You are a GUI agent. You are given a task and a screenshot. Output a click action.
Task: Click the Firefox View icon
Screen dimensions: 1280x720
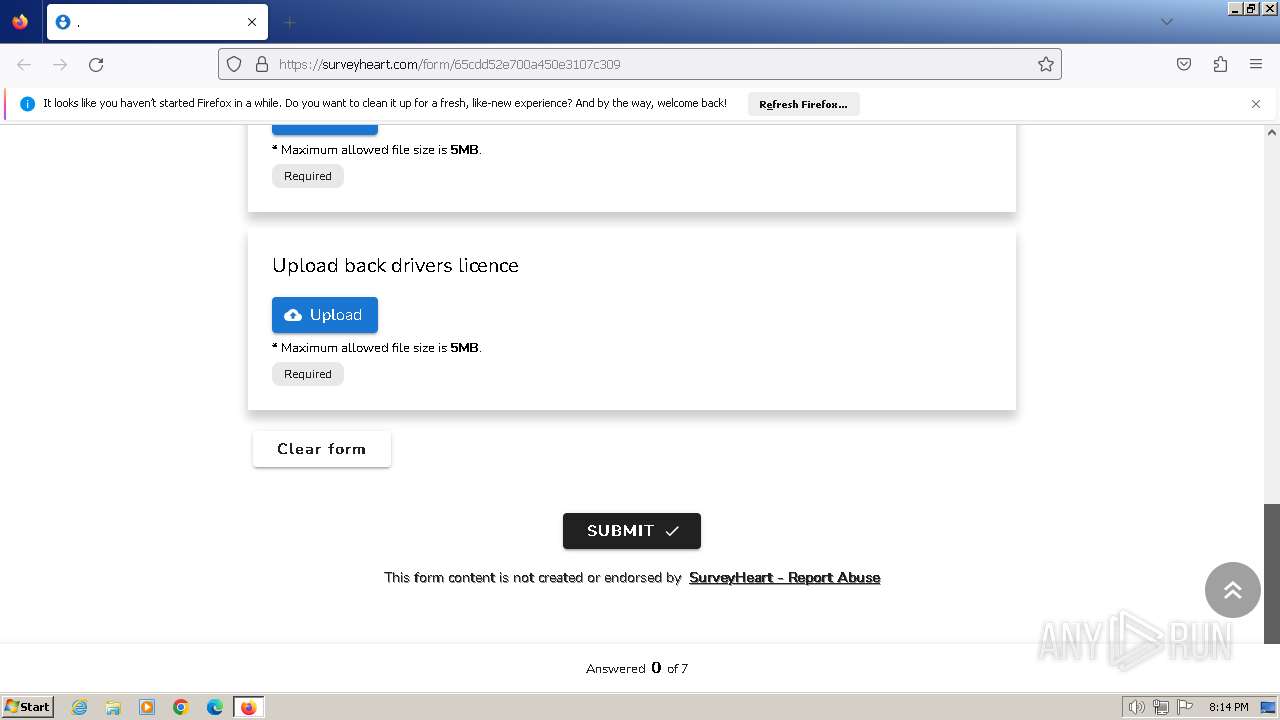coord(20,22)
